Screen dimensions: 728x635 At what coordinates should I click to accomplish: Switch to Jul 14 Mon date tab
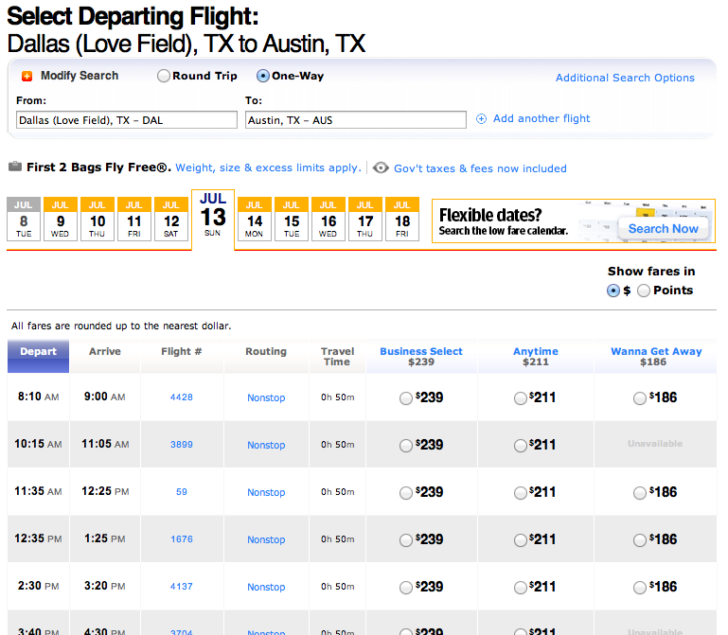[254, 219]
